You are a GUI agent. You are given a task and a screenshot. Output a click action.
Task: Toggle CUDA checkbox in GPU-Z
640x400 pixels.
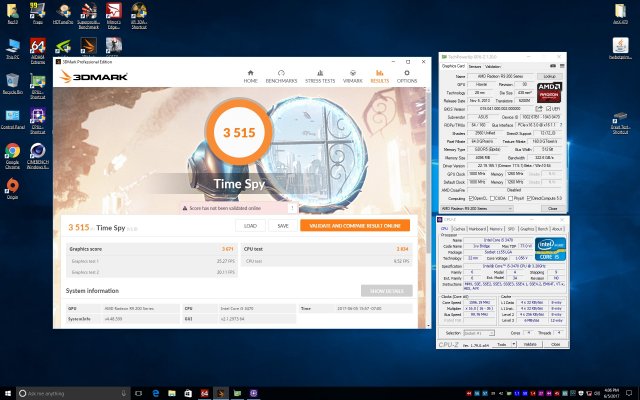(492, 198)
